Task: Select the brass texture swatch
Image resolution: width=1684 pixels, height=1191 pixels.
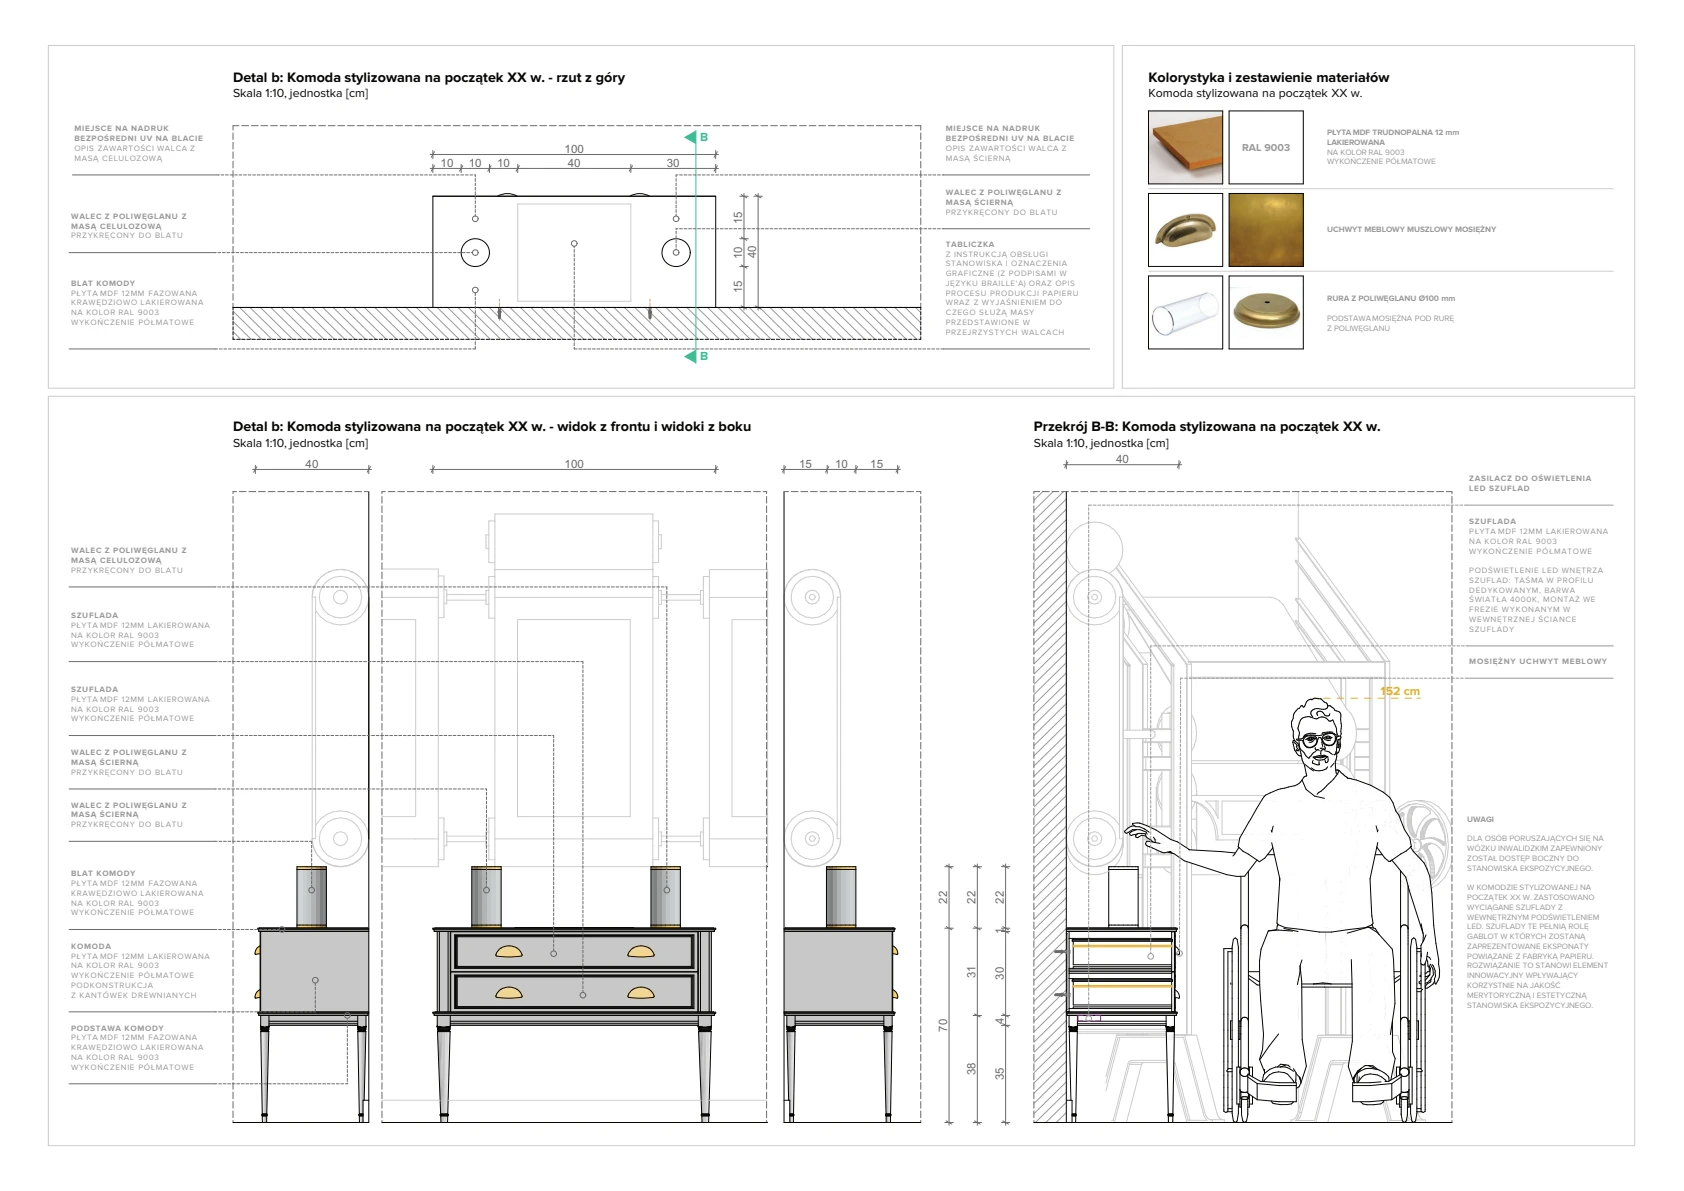Action: pyautogui.click(x=1265, y=230)
